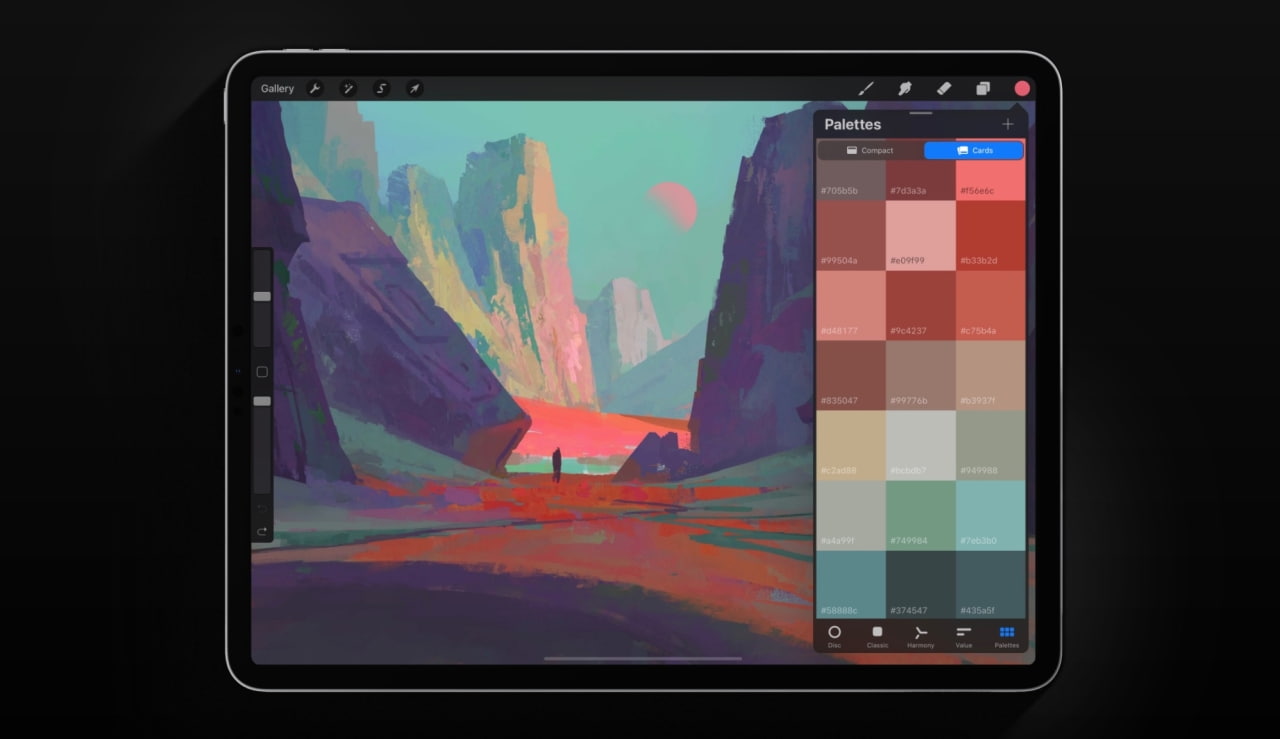
Task: Switch palette view to Compact
Action: tap(869, 150)
